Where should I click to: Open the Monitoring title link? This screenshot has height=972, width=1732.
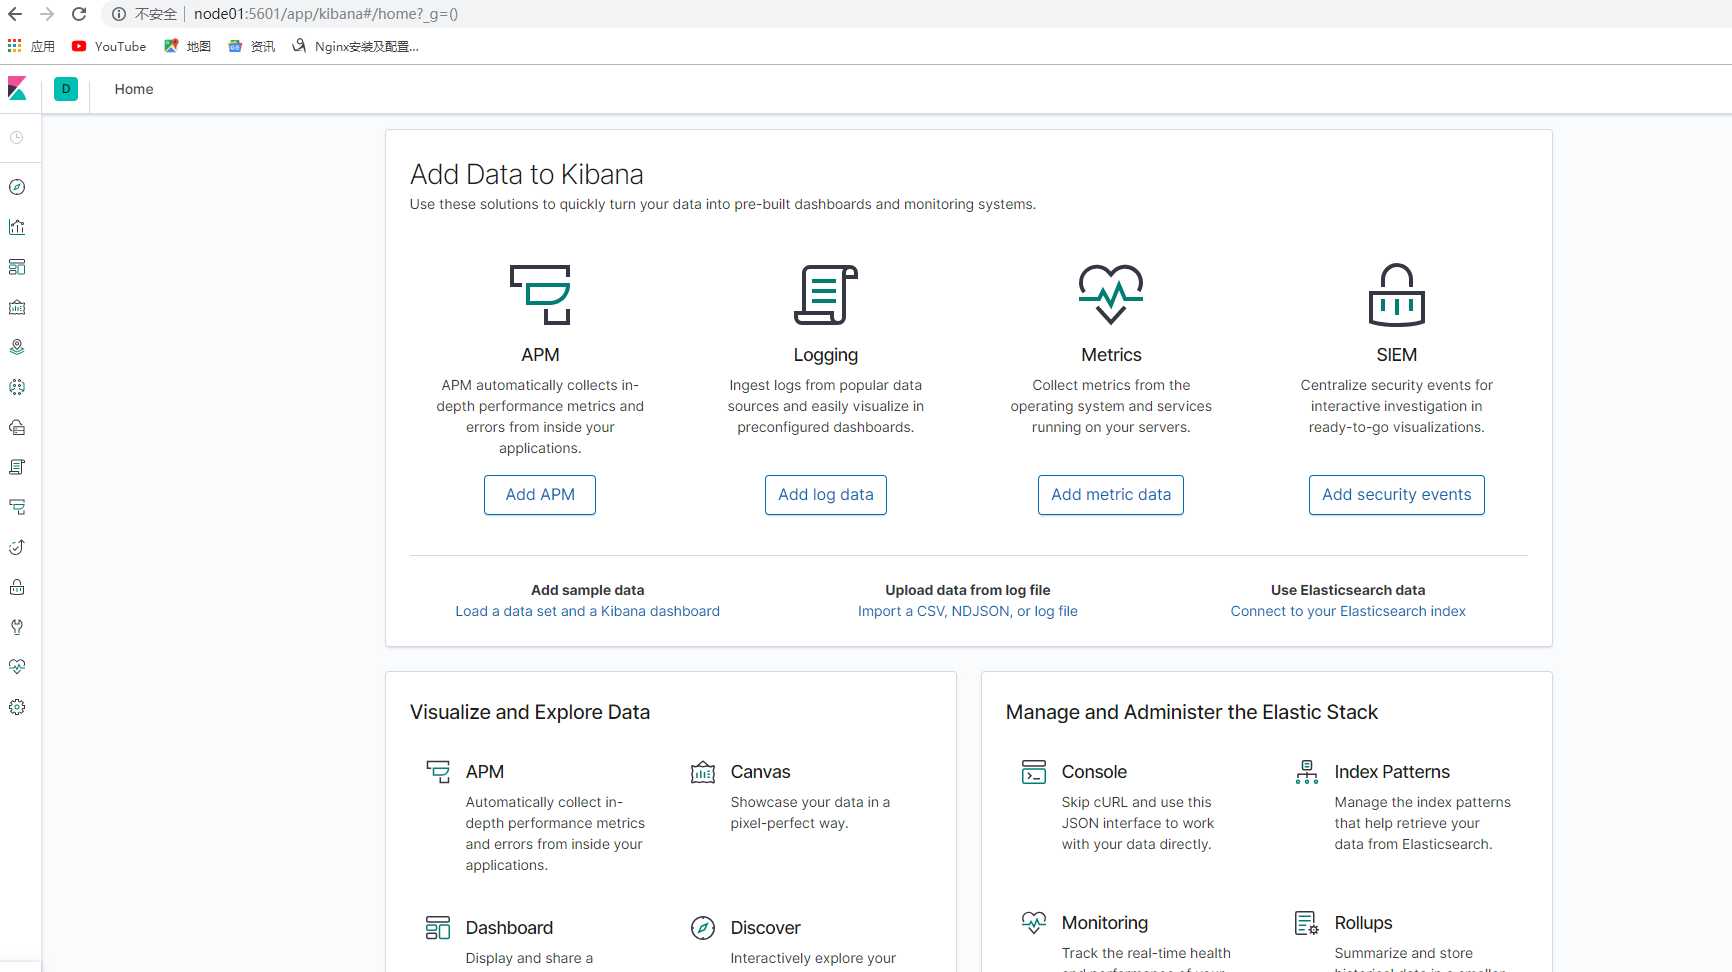coord(1105,923)
